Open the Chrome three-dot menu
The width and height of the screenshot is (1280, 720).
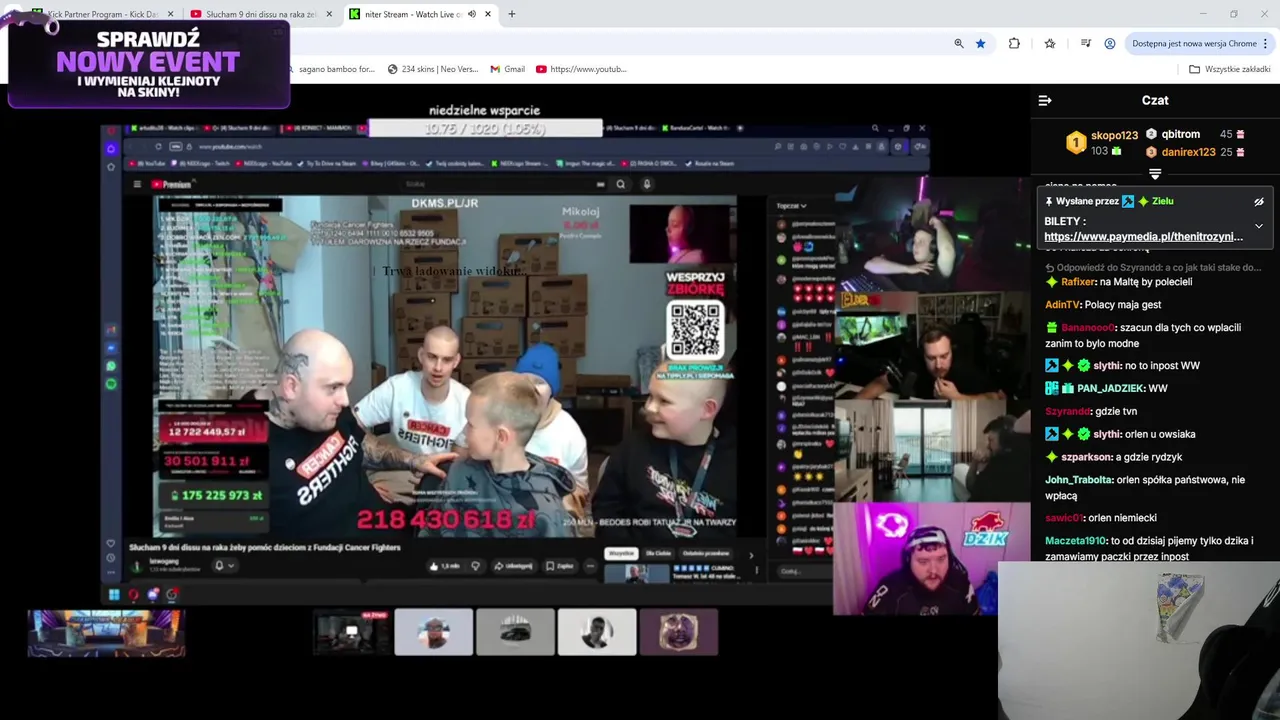(1266, 43)
